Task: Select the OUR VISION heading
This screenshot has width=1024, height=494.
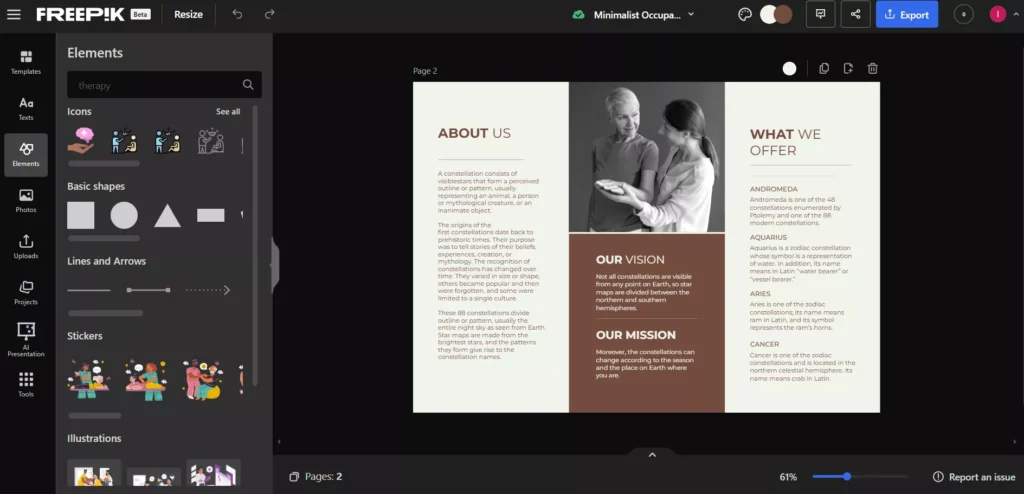Action: pos(630,259)
